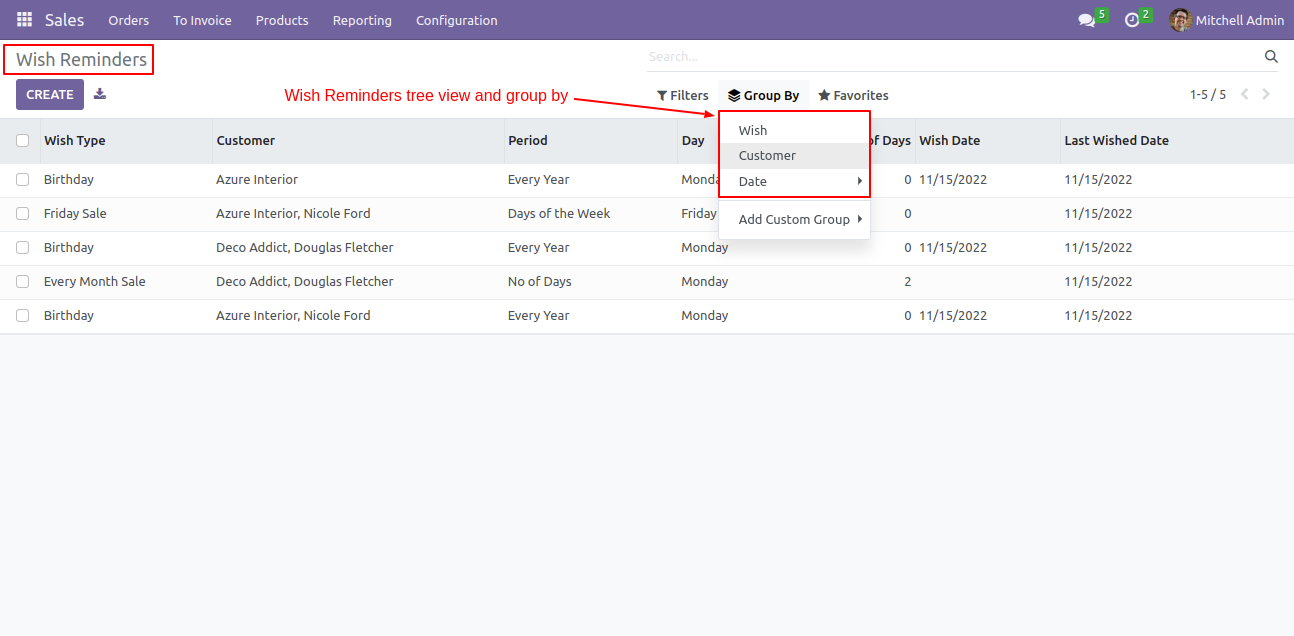Open the Products menu

click(282, 20)
